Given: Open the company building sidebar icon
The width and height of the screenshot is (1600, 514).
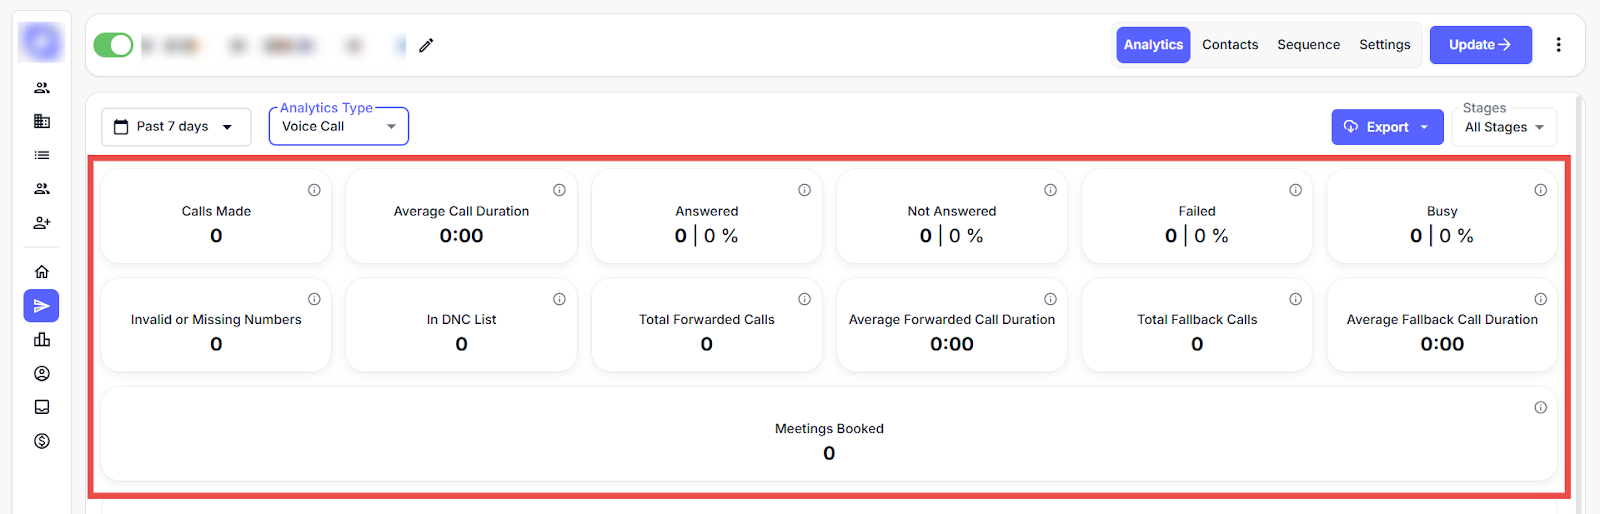Looking at the screenshot, I should pyautogui.click(x=42, y=121).
